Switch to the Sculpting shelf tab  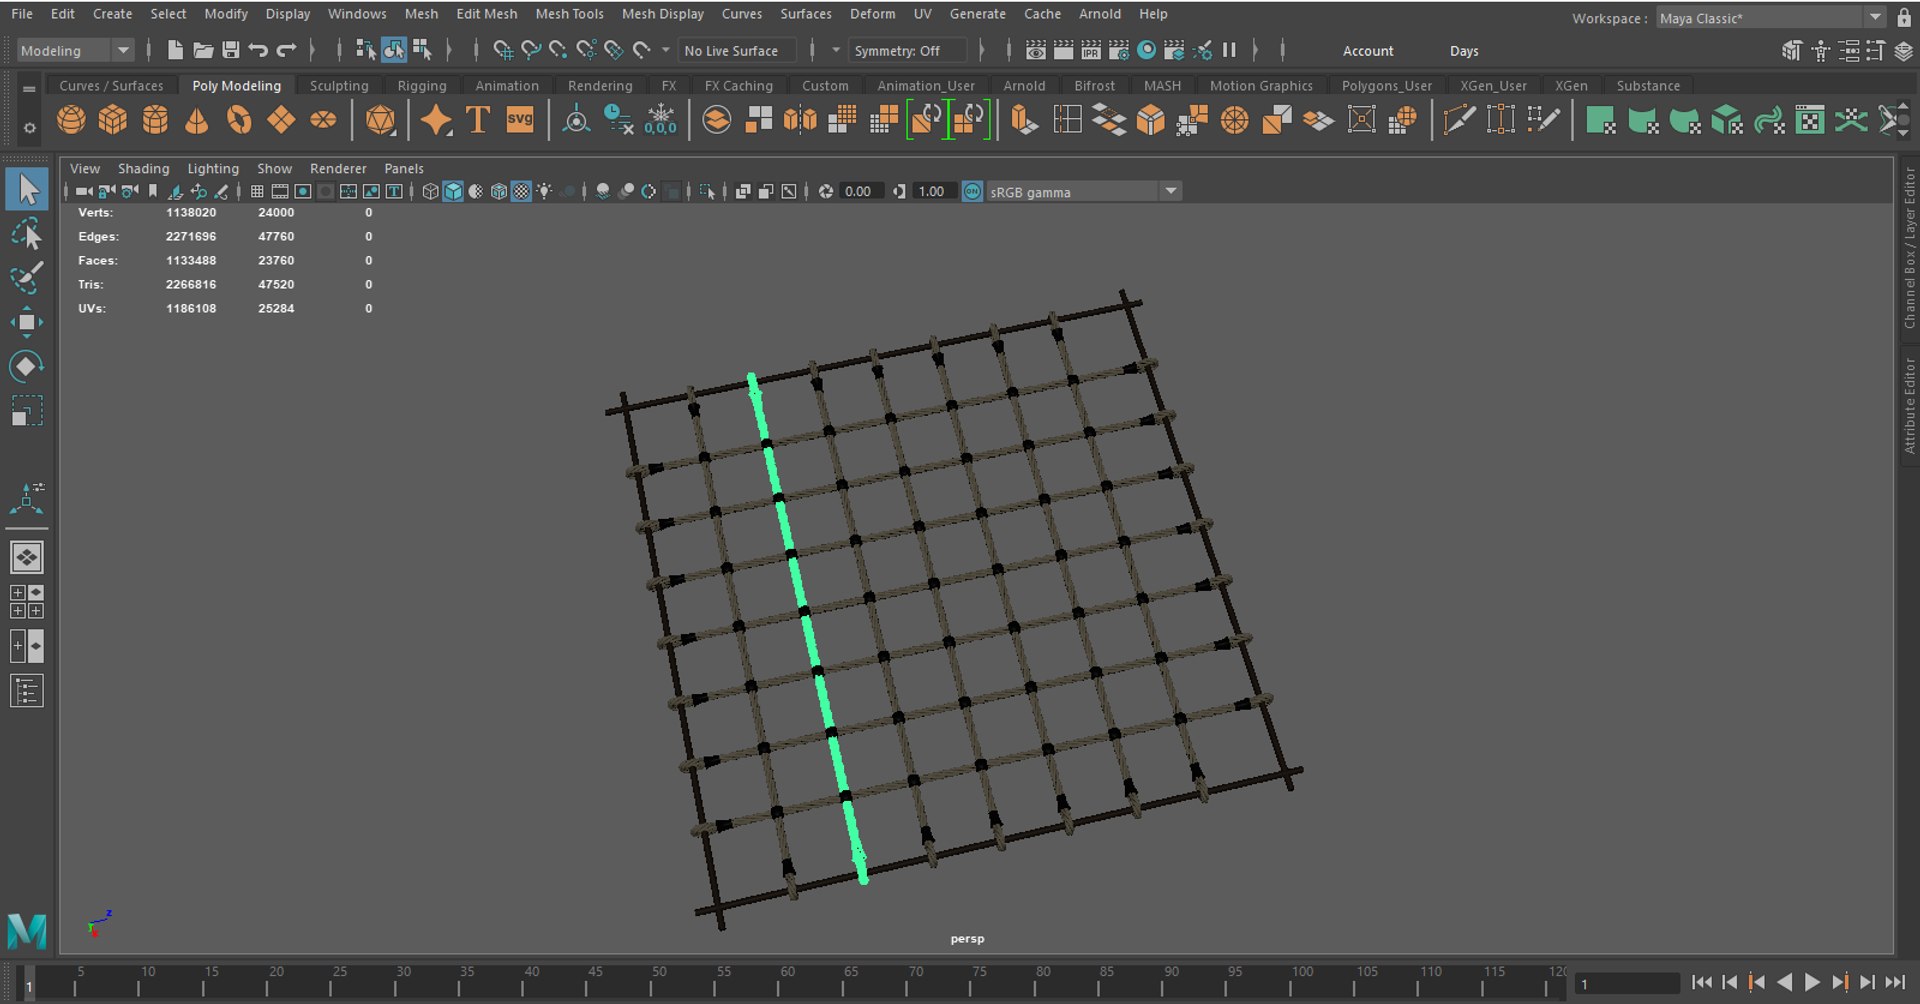[339, 86]
